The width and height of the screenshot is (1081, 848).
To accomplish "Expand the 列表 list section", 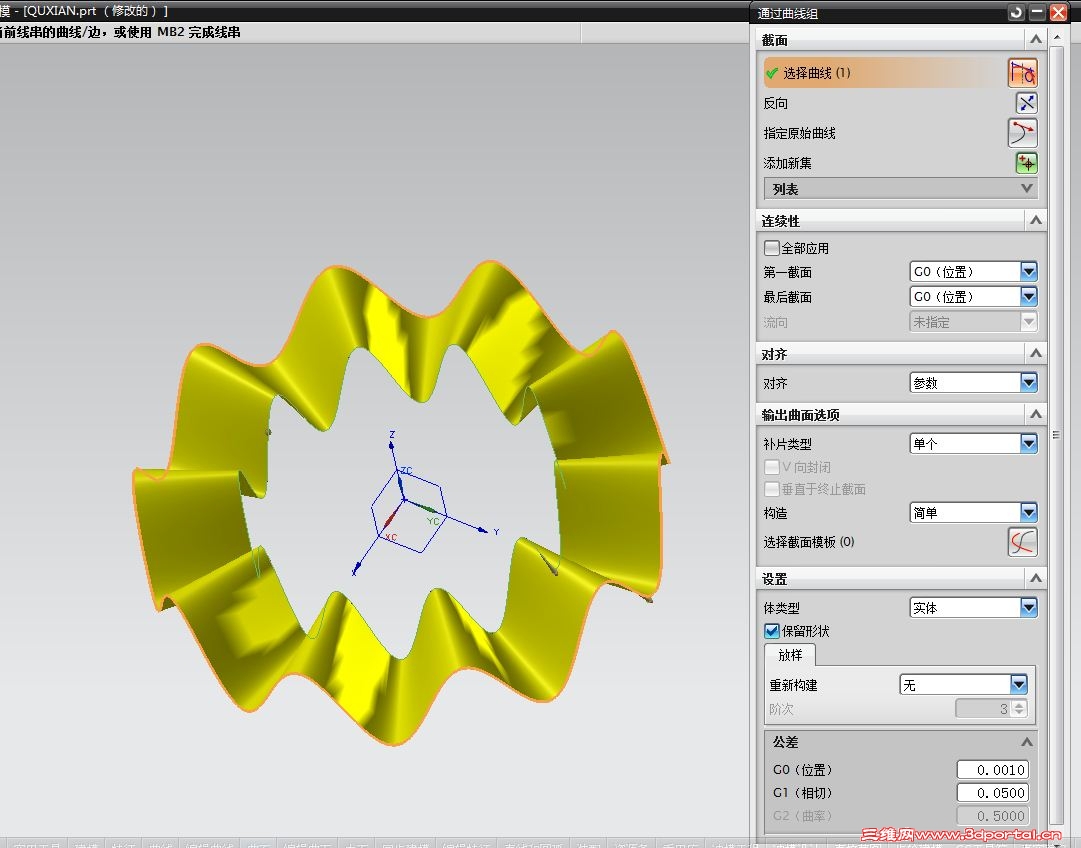I will click(x=900, y=189).
